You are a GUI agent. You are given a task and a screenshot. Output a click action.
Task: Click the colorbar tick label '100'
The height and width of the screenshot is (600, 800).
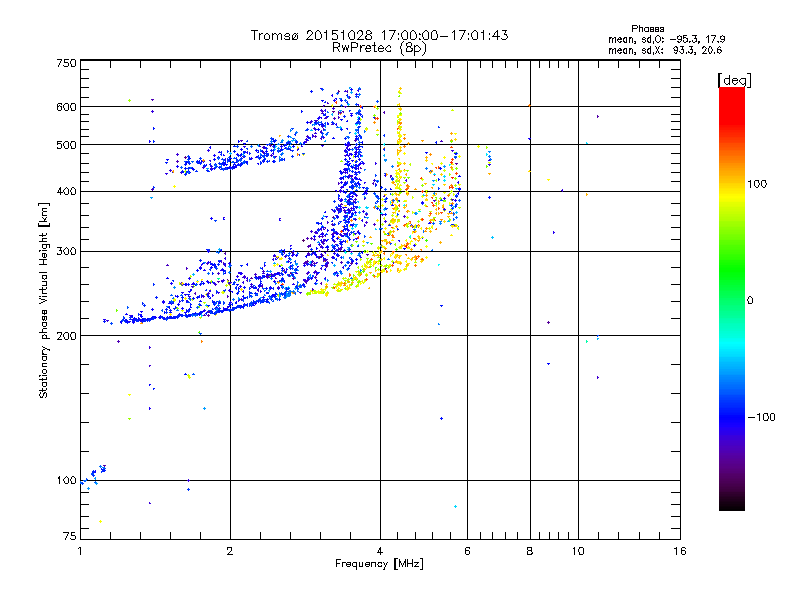click(757, 184)
